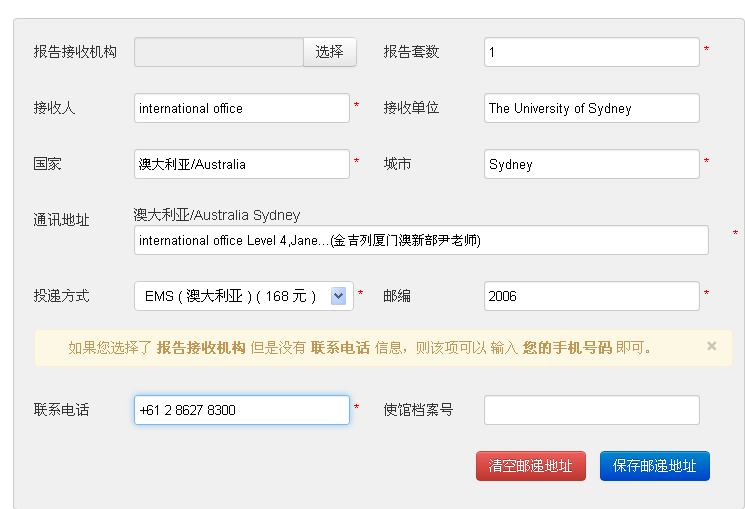Focus the 城市 field containing Sydney
Viewport: 745px width, 509px height.
point(590,164)
